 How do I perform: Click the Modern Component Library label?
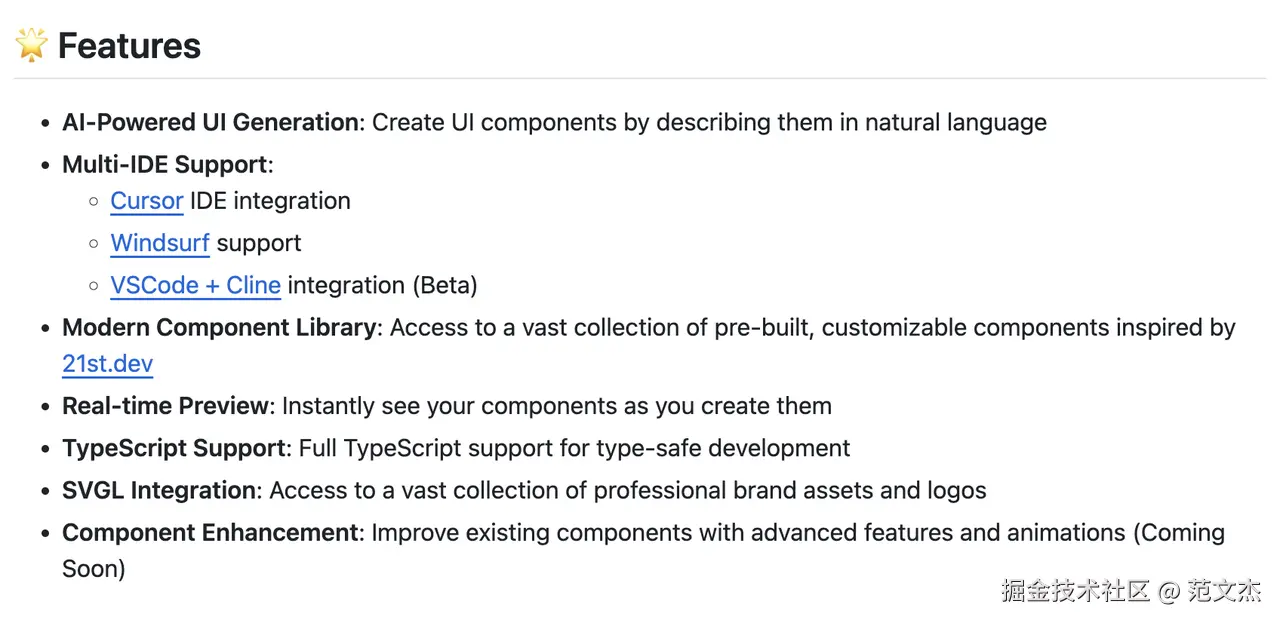click(x=219, y=327)
